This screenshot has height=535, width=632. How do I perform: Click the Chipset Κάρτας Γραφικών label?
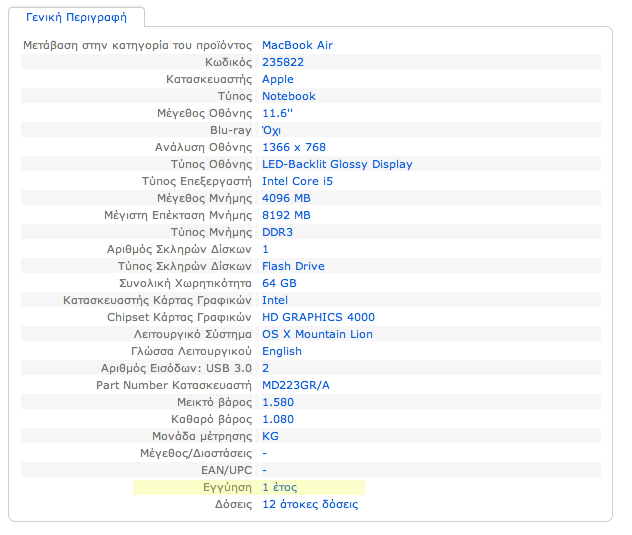(x=179, y=317)
